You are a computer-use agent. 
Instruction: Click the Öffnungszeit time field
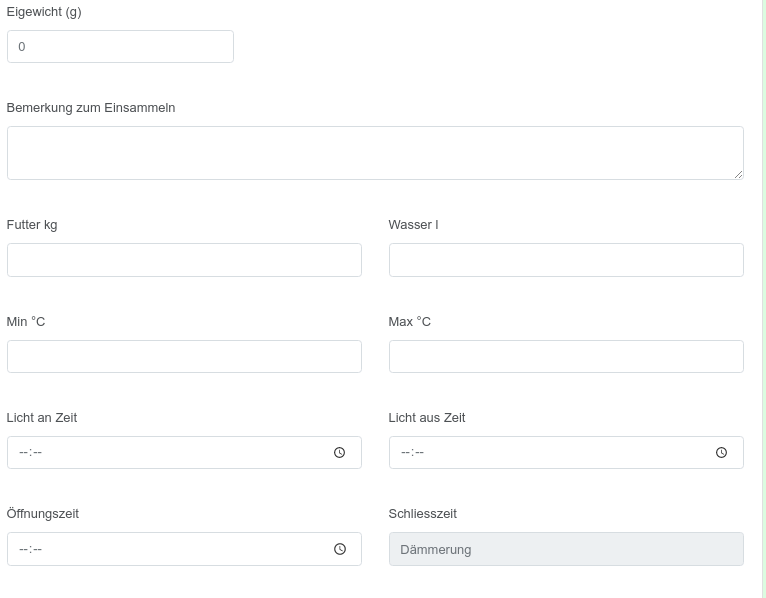pos(184,549)
